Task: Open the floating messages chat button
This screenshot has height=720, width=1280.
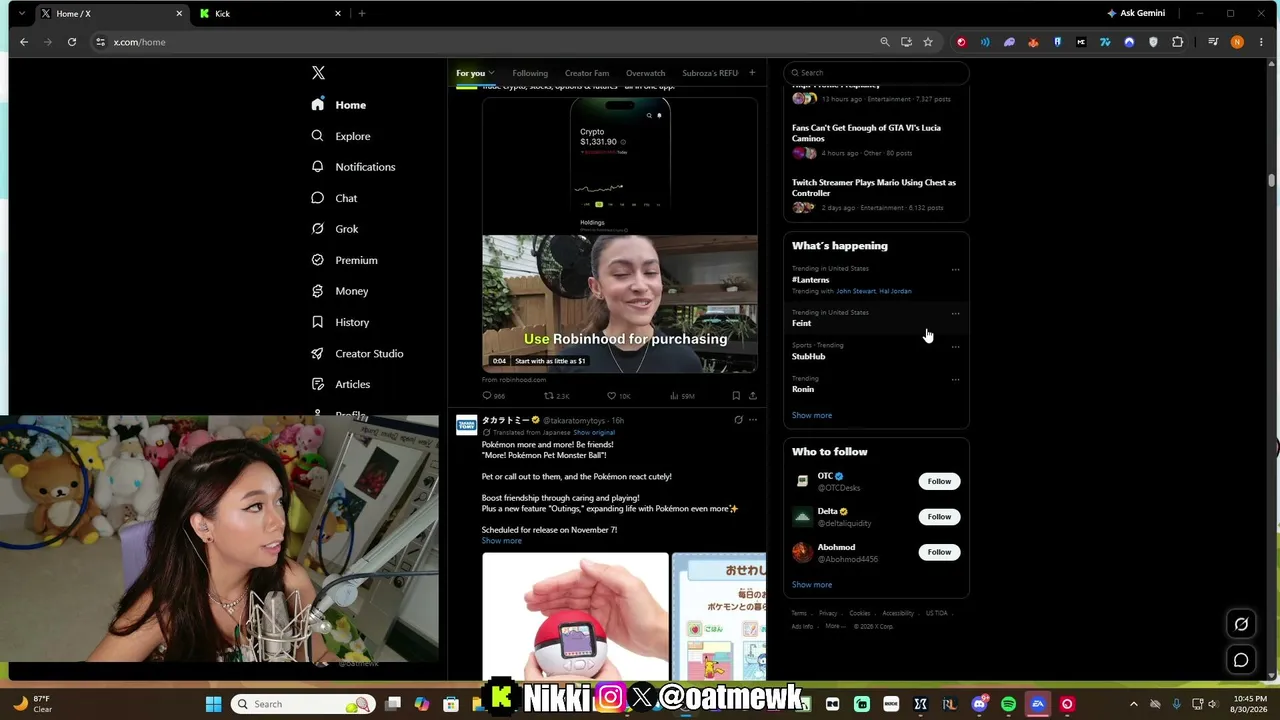Action: pos(1241,660)
